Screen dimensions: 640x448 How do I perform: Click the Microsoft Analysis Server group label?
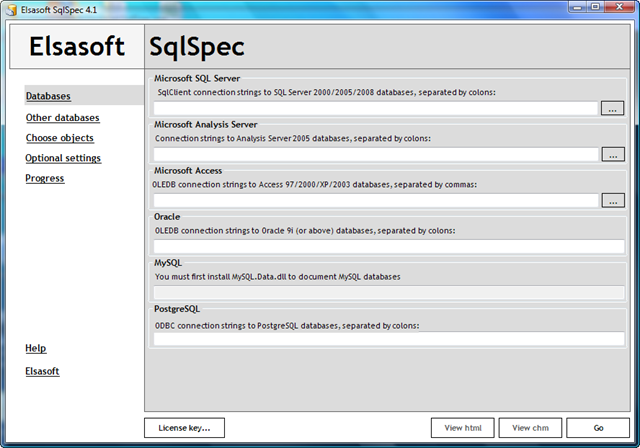pos(206,124)
